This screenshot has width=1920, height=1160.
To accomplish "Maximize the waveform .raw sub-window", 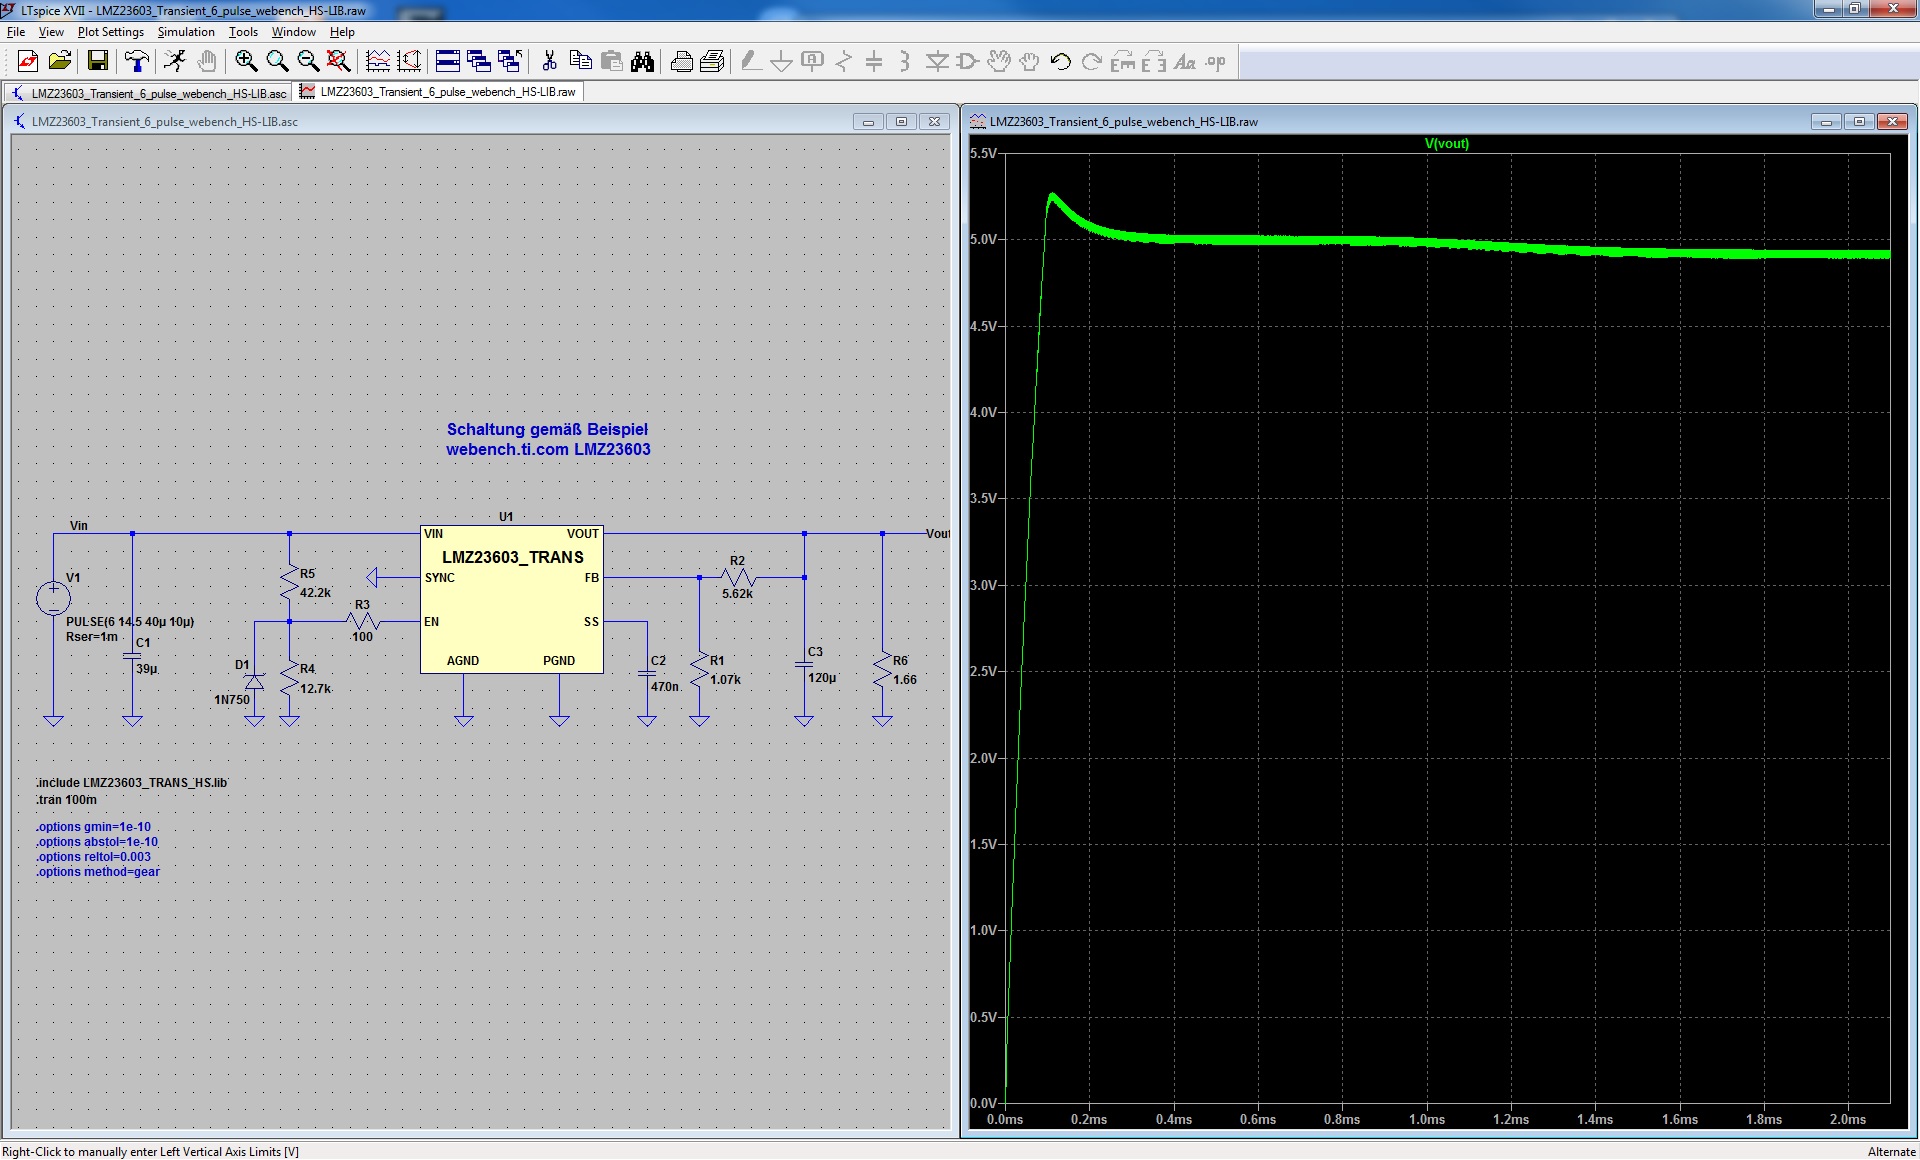I will (1859, 122).
